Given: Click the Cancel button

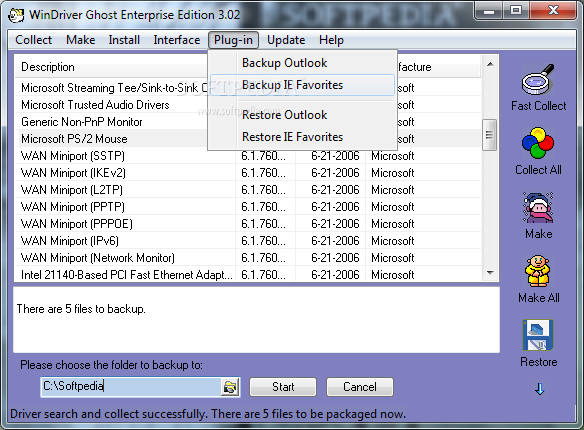Looking at the screenshot, I should 360,387.
